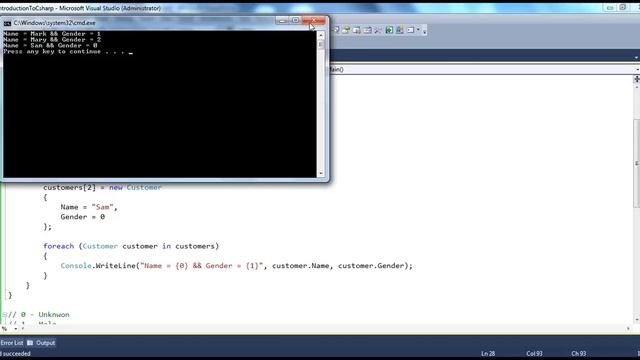Click the console window's scroll up arrow
The image size is (640, 360).
[x=321, y=35]
